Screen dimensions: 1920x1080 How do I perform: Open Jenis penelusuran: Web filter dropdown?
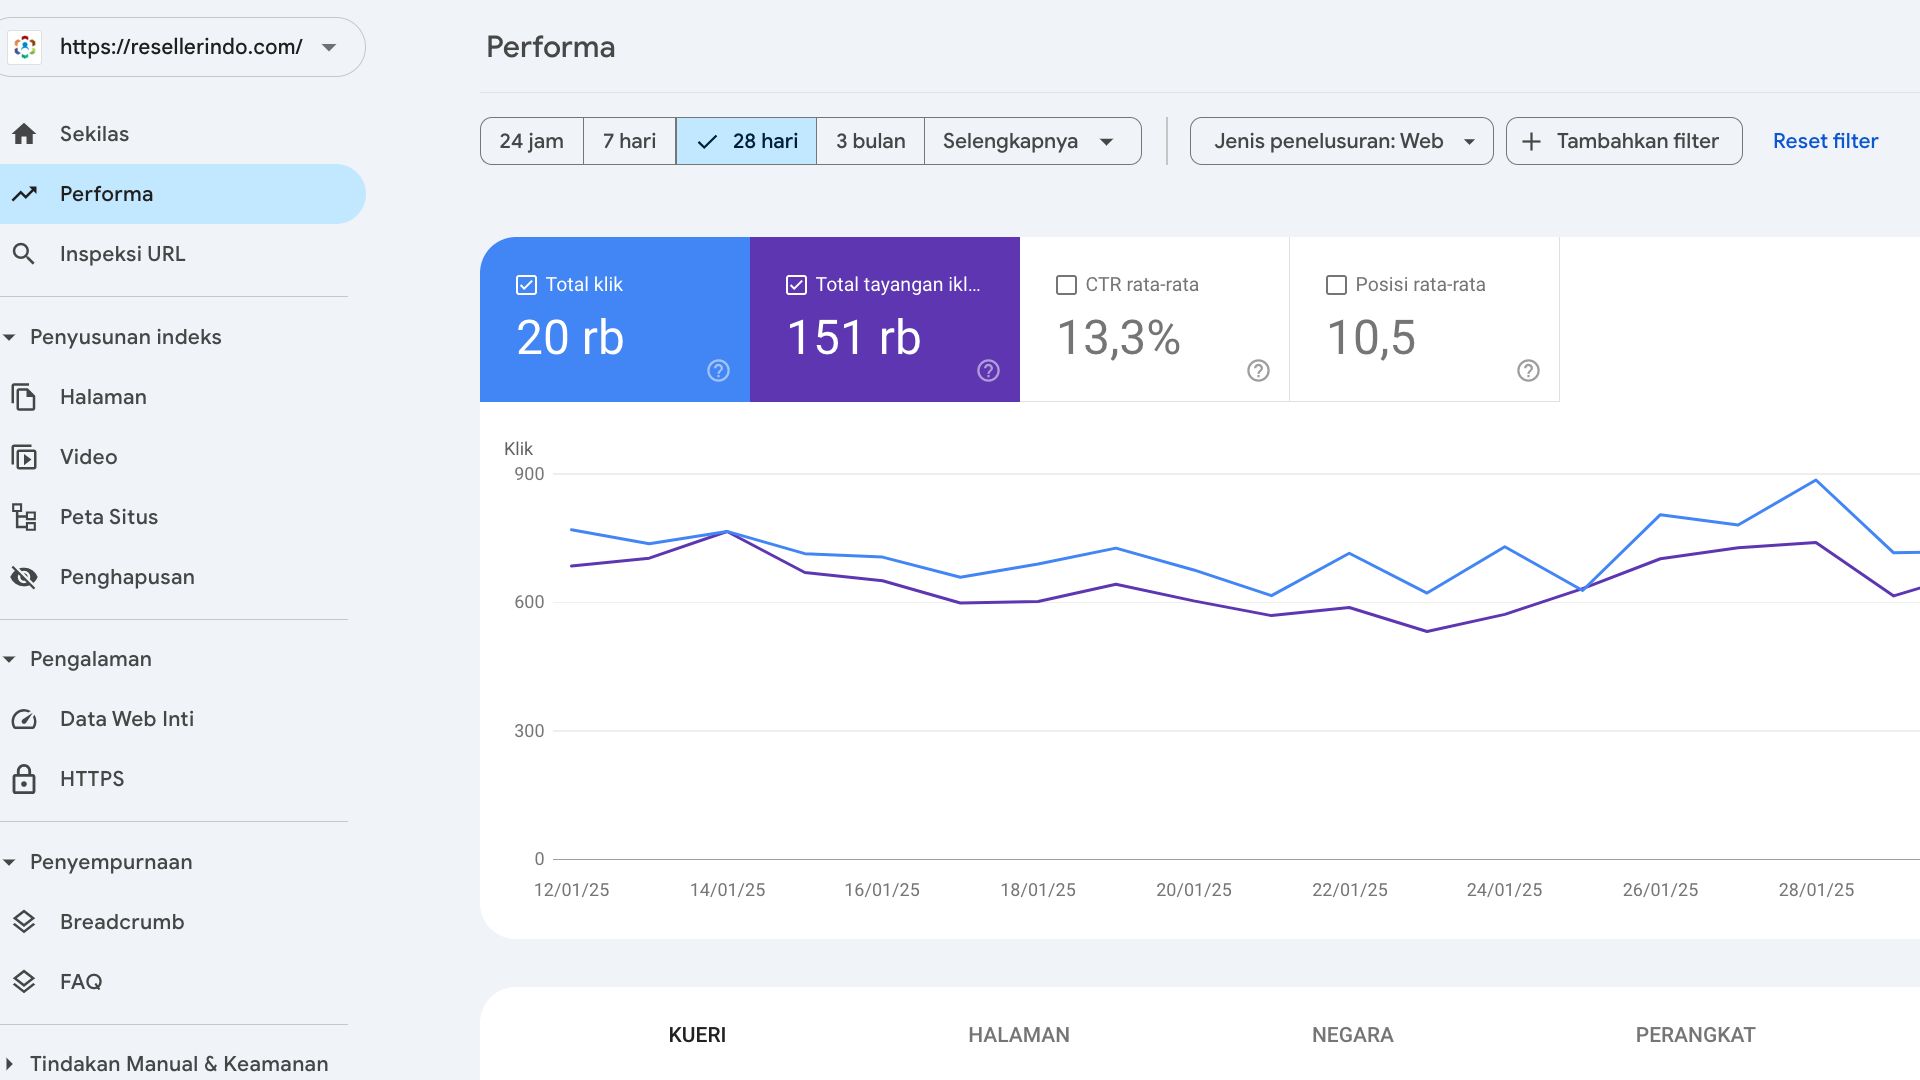tap(1341, 141)
